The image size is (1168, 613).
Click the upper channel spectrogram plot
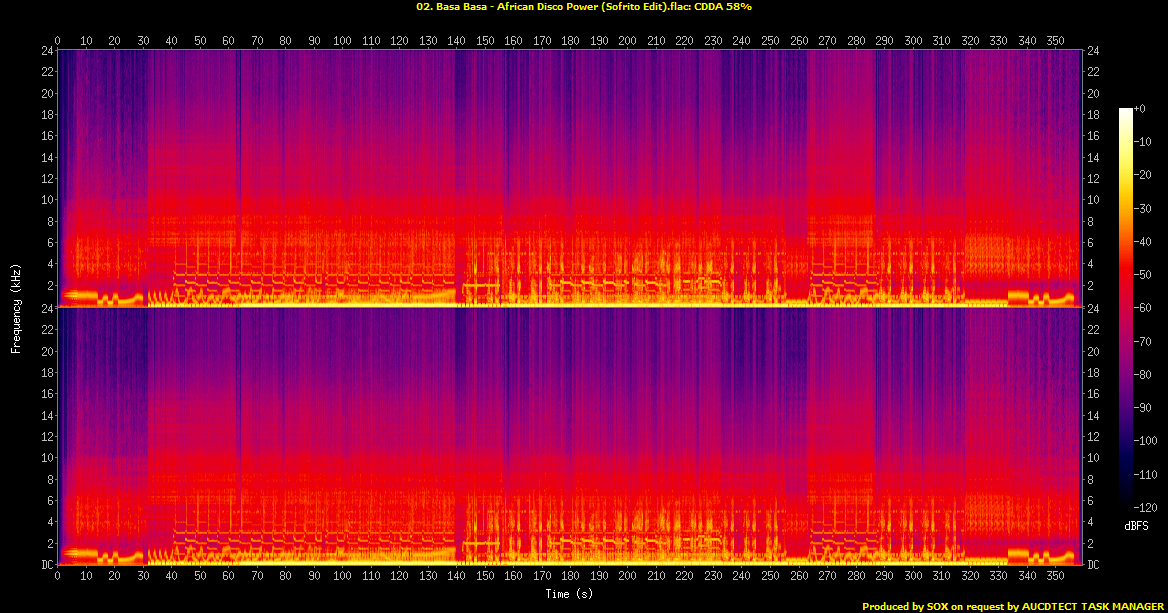pyautogui.click(x=569, y=178)
